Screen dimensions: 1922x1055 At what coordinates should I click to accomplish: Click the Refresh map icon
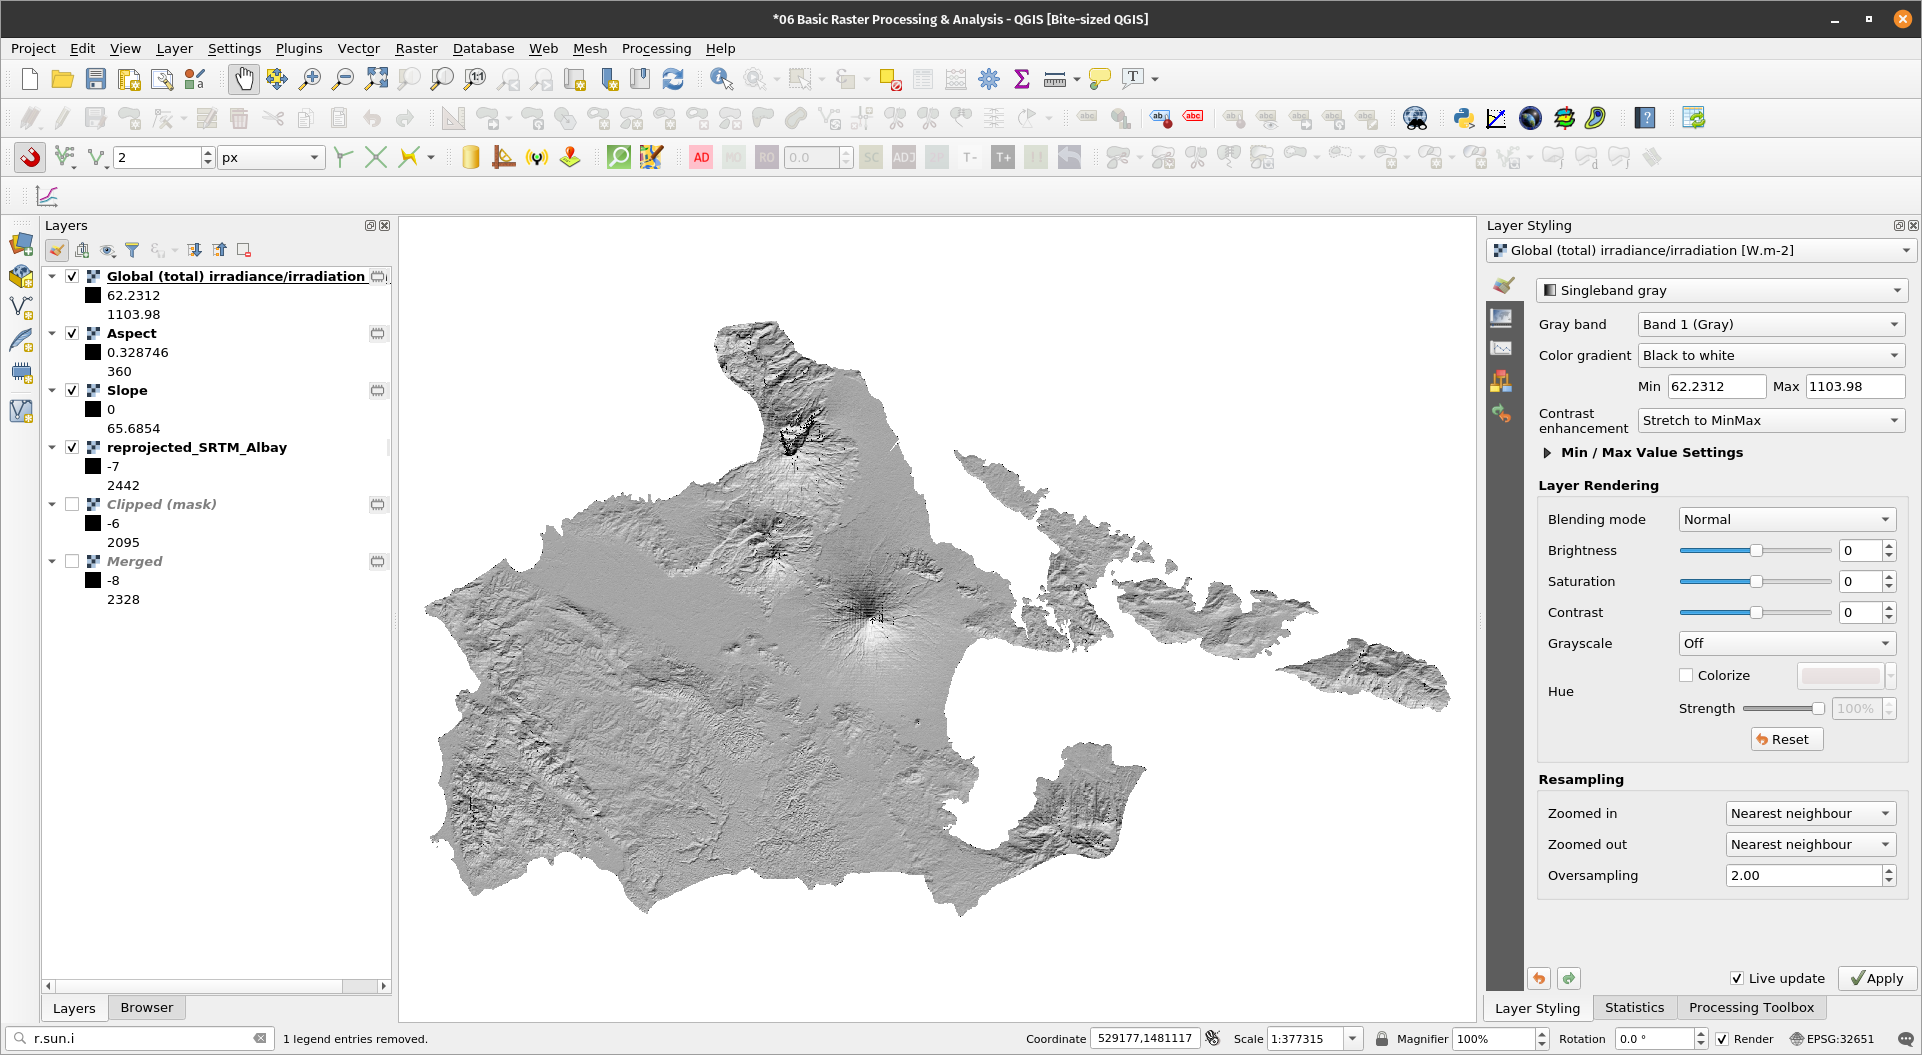tap(673, 79)
